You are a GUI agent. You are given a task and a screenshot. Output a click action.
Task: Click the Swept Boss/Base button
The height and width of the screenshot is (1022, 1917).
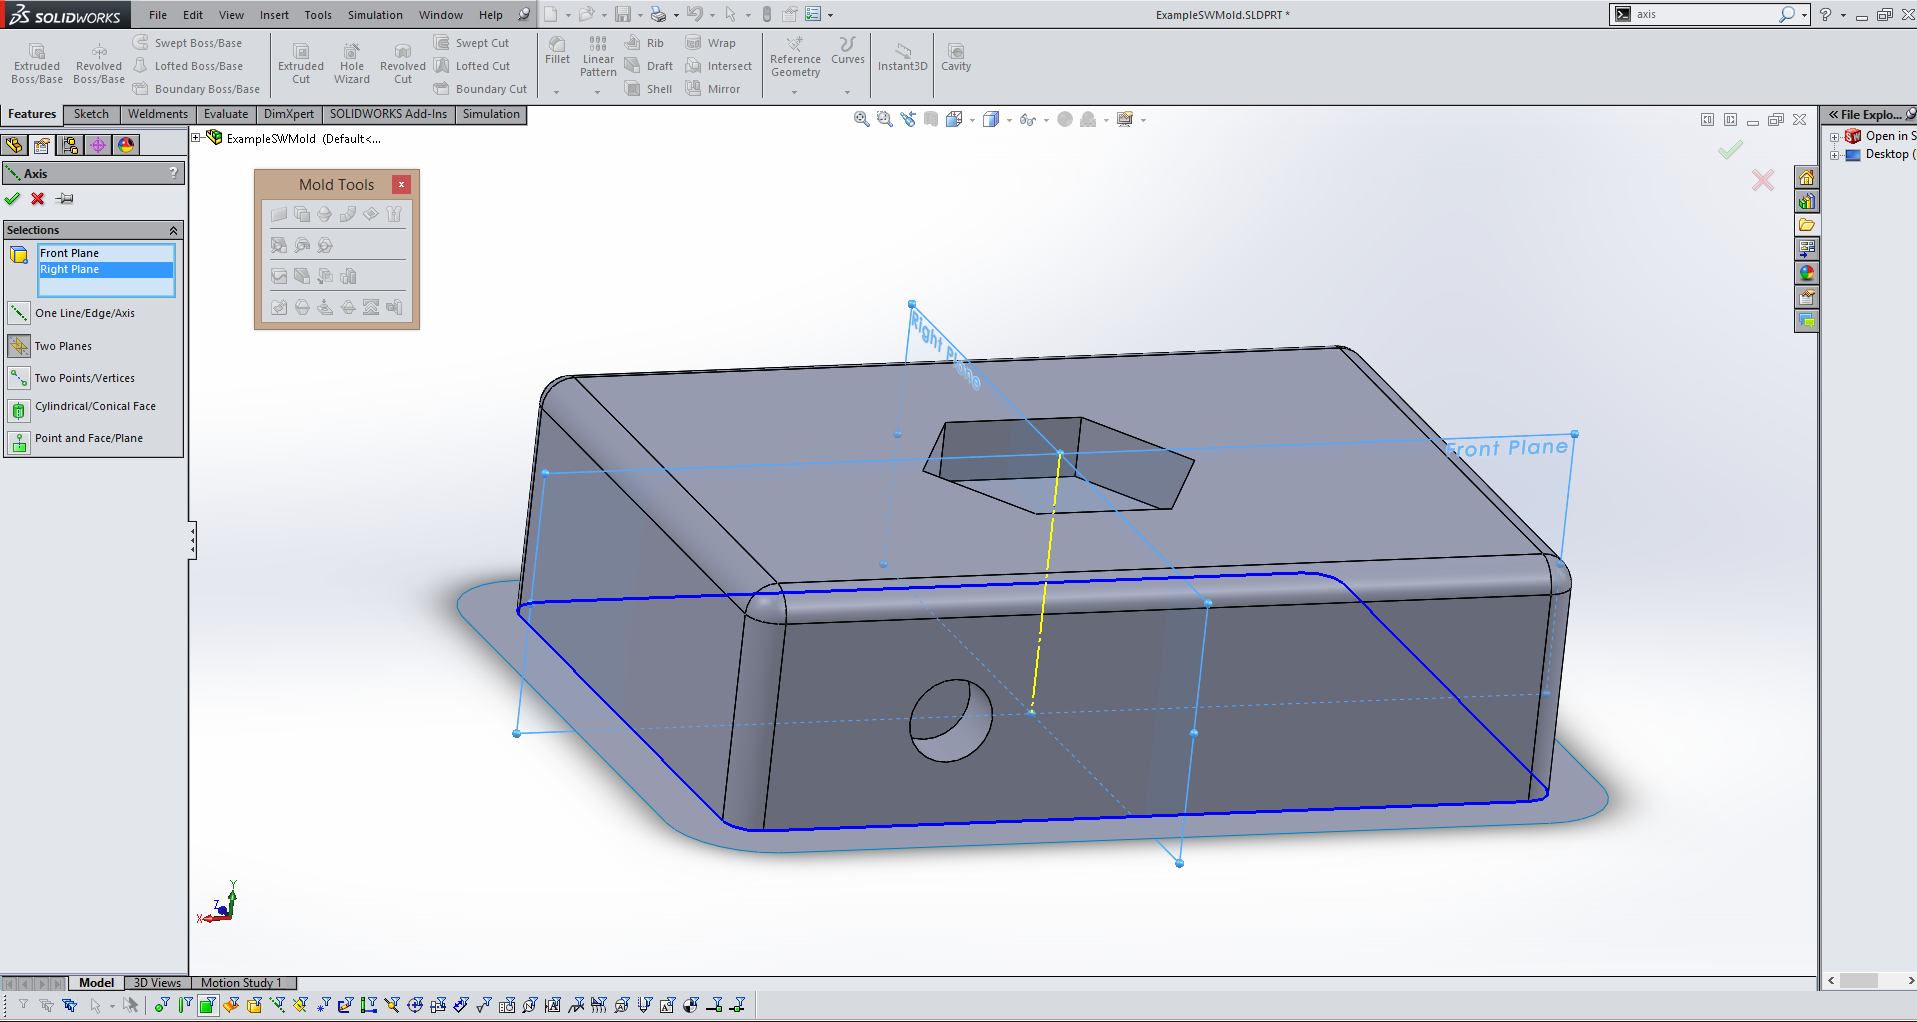tap(188, 43)
